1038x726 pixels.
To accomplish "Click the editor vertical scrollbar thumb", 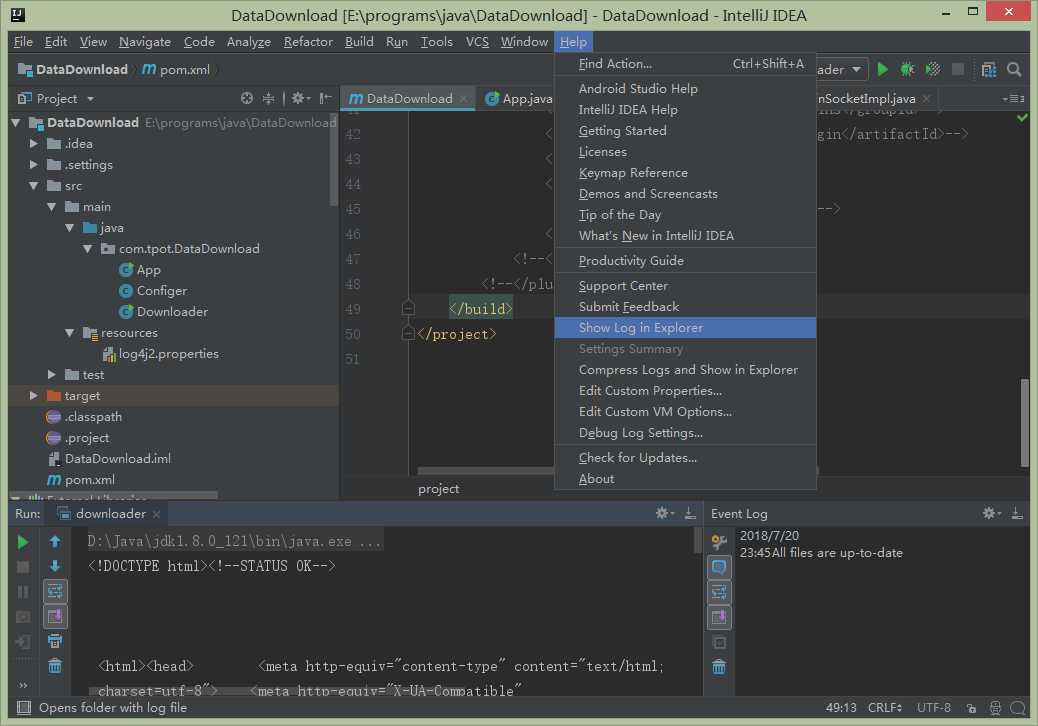I will (x=1024, y=424).
